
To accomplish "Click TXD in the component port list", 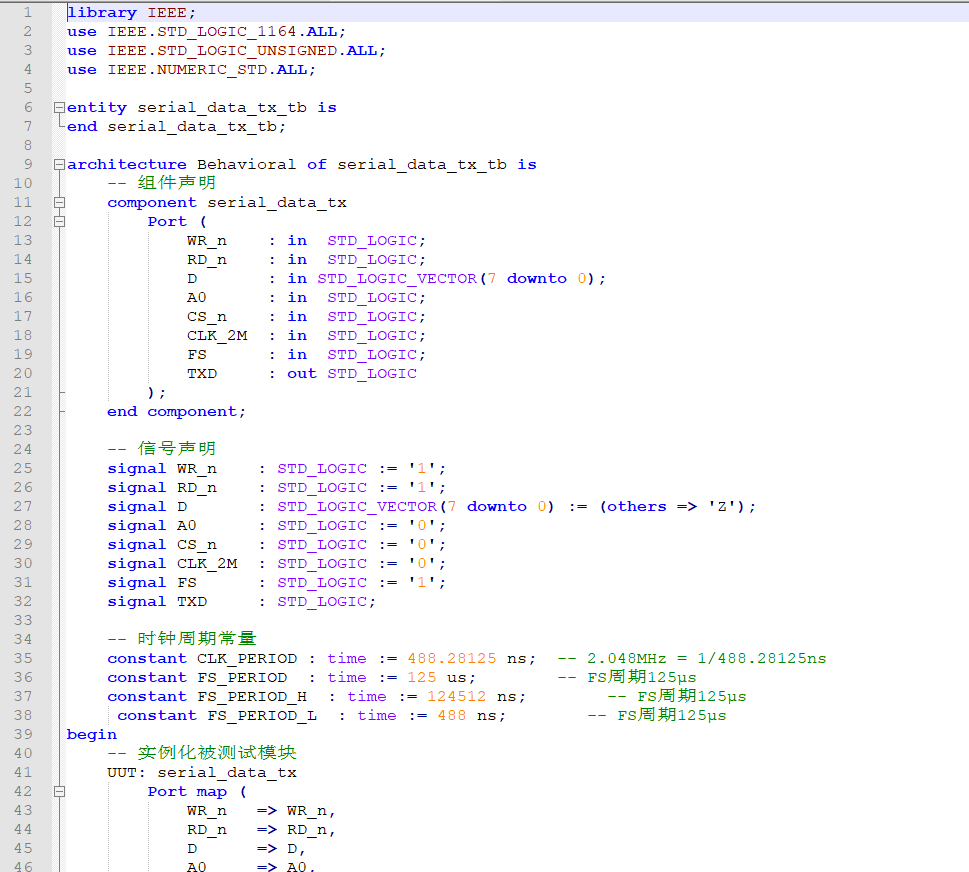I will click(201, 374).
